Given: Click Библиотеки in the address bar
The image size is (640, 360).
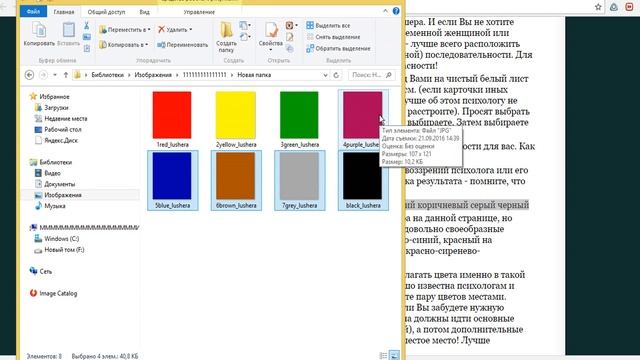Looking at the screenshot, I should pos(107,75).
